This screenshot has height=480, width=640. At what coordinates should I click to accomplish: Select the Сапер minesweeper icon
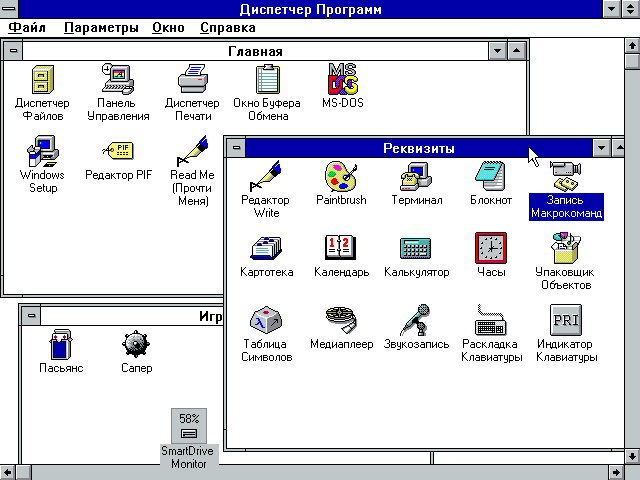[137, 345]
